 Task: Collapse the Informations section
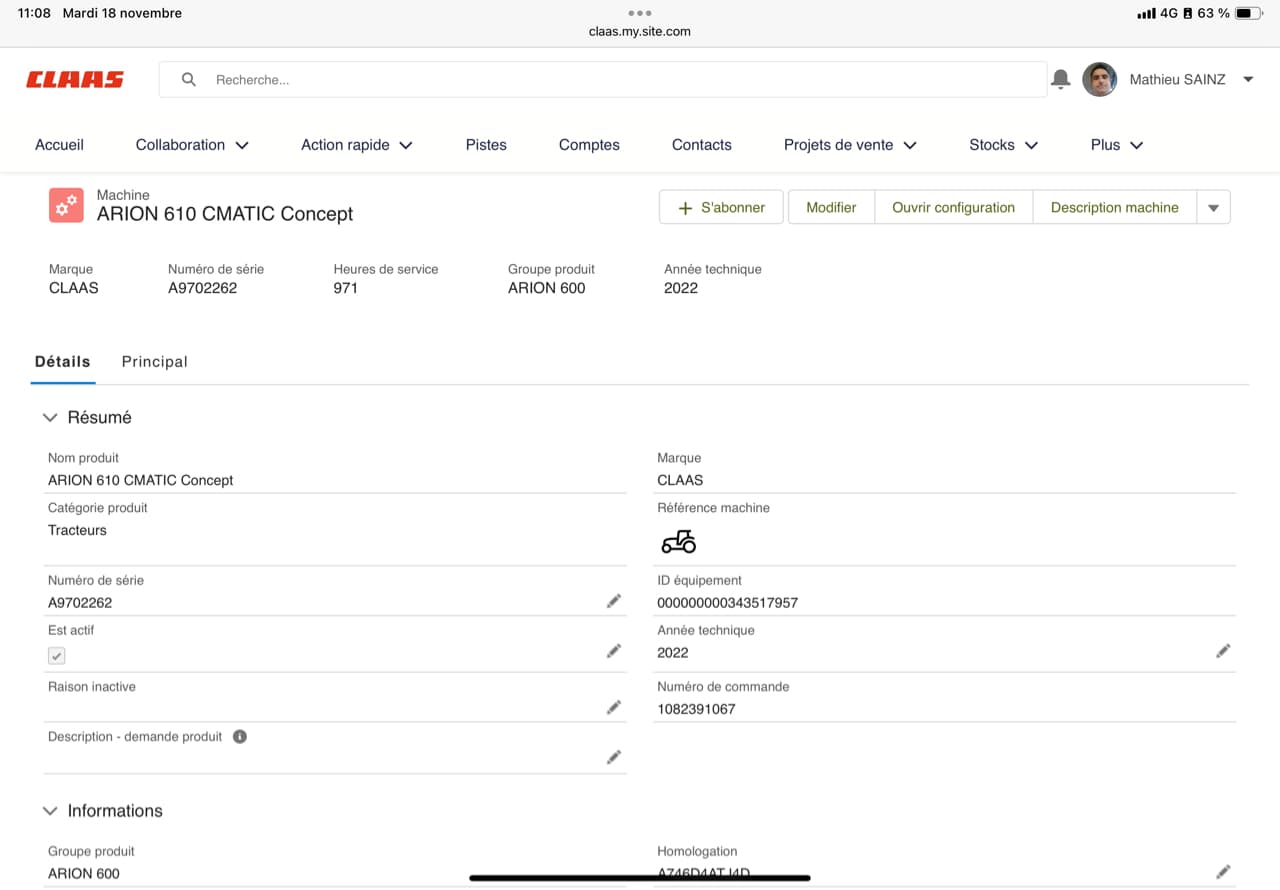point(50,811)
